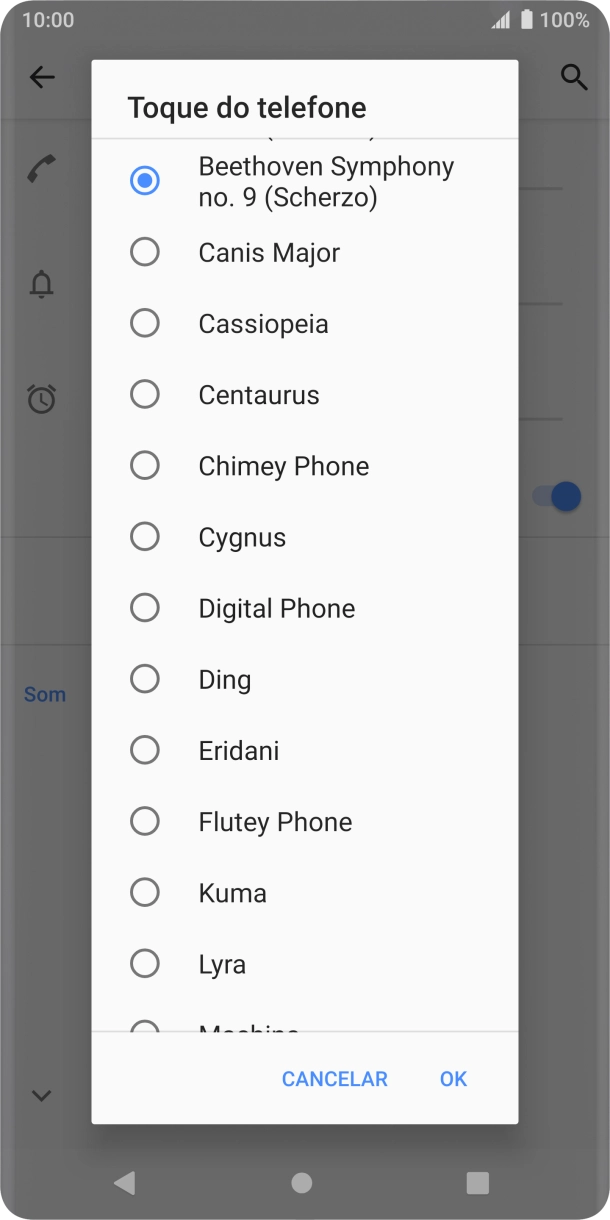Open search with magnifier icon
Image resolution: width=610 pixels, height=1220 pixels.
(573, 77)
